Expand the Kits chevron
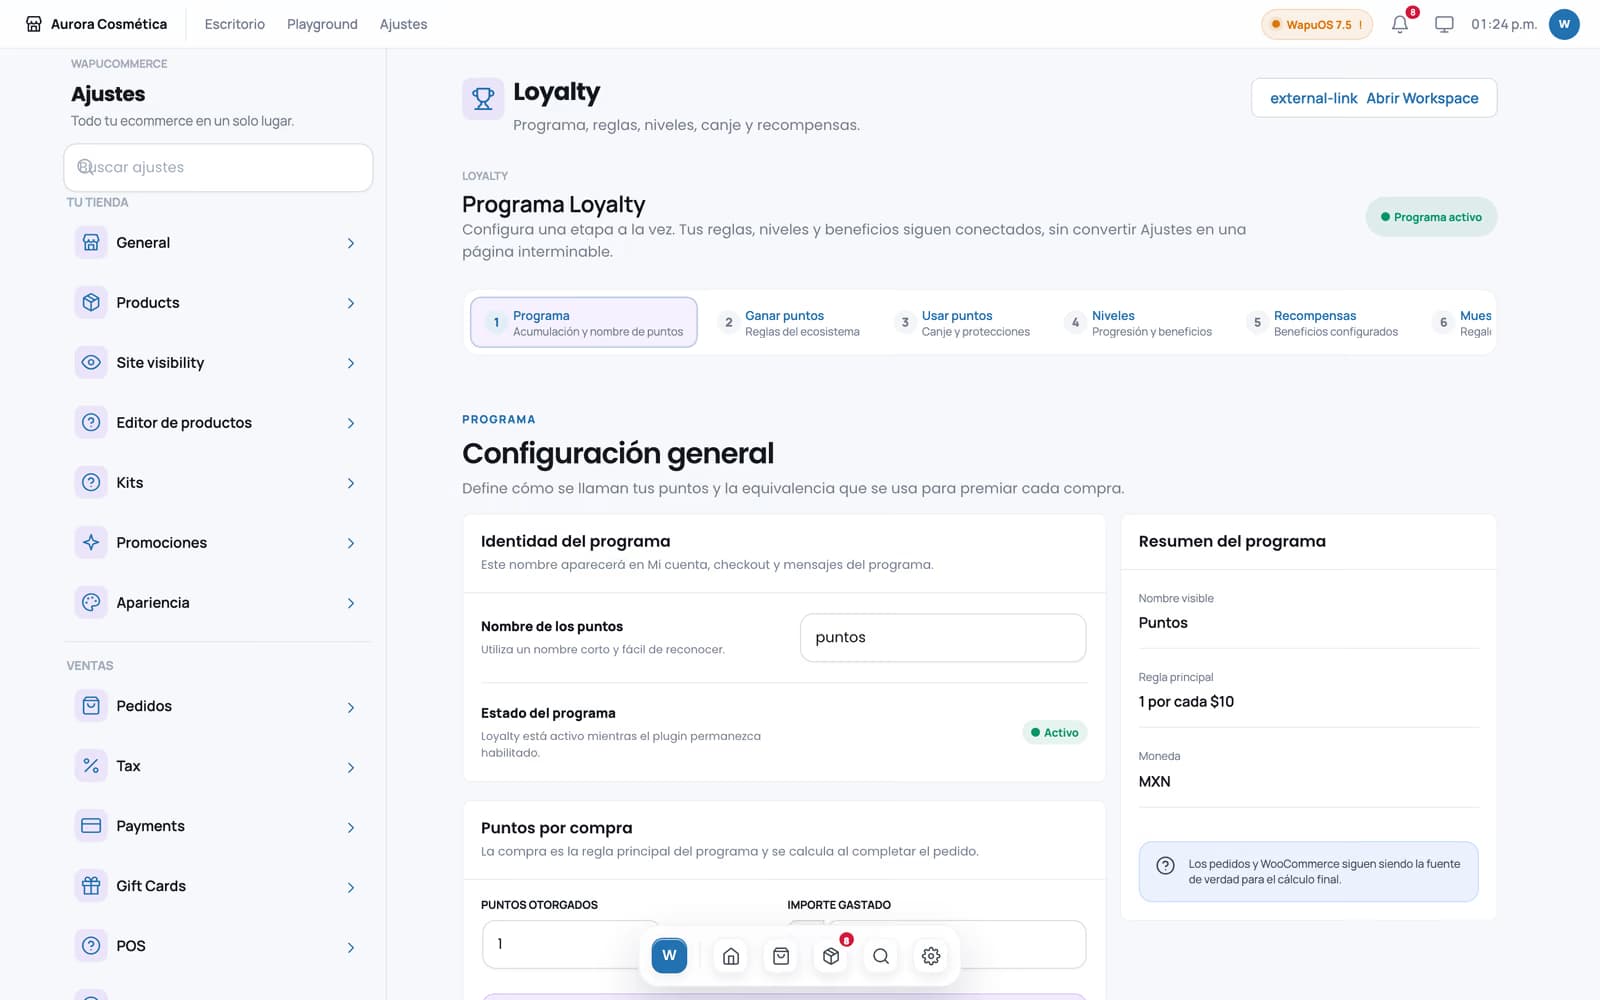 [x=351, y=483]
